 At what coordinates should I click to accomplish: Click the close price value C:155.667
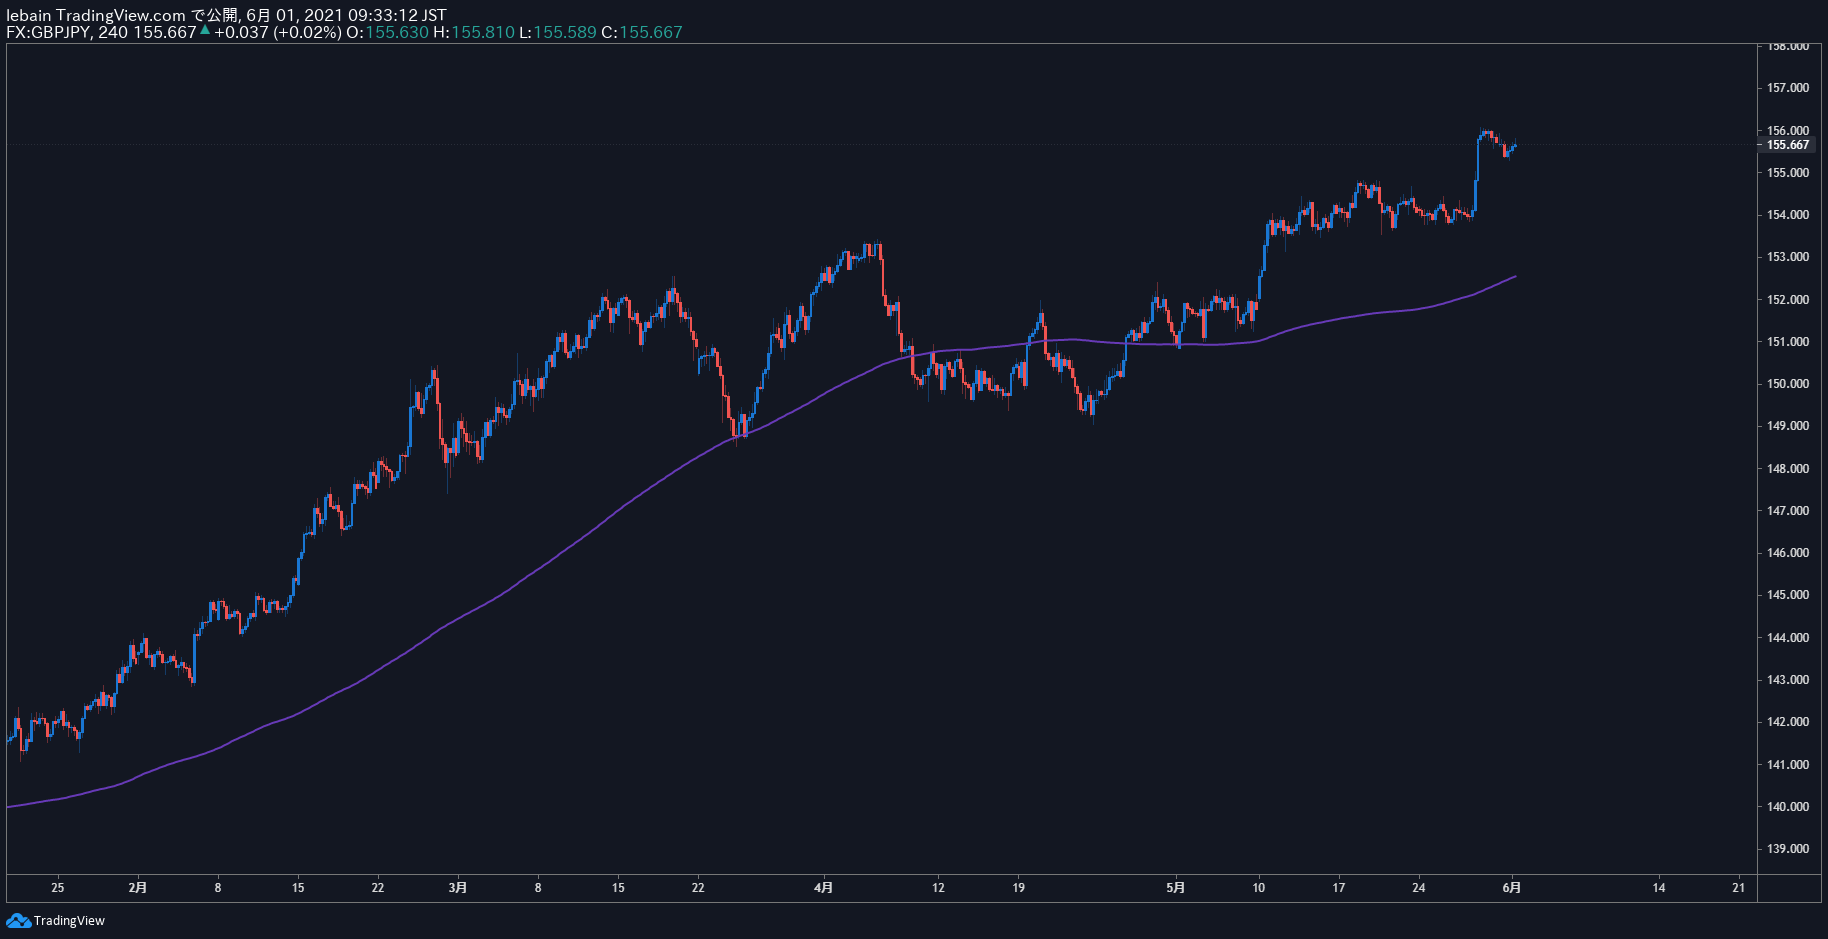[642, 32]
